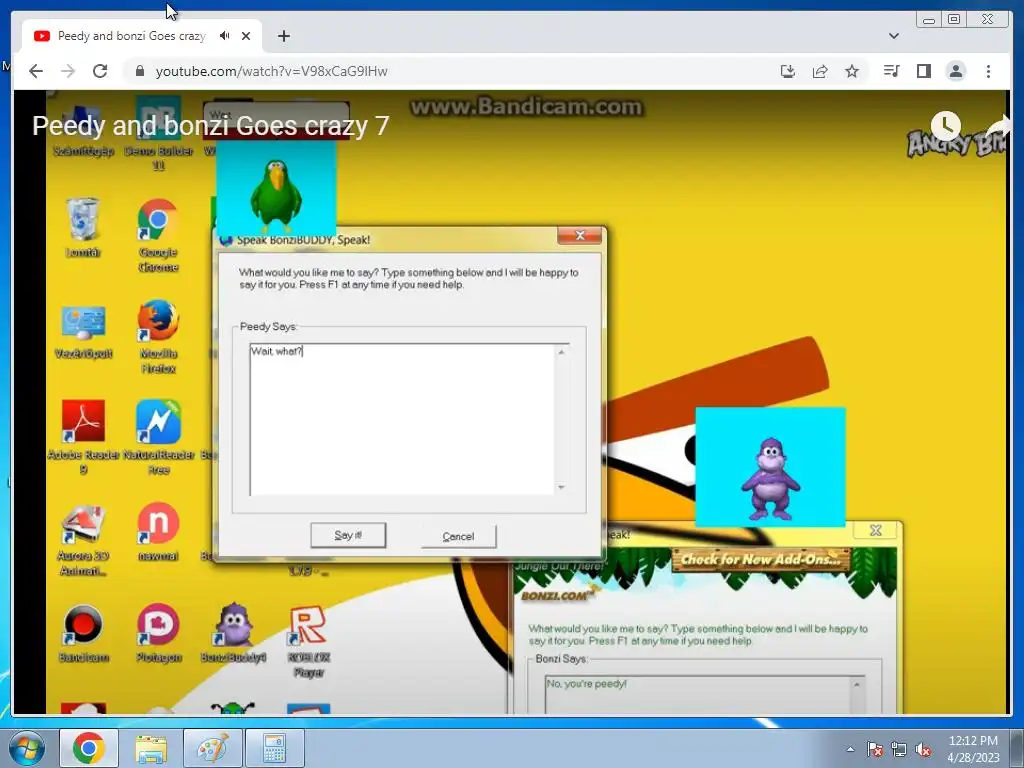Click the purple Bonzi gorilla character
Viewport: 1024px width, 768px height.
click(x=771, y=479)
